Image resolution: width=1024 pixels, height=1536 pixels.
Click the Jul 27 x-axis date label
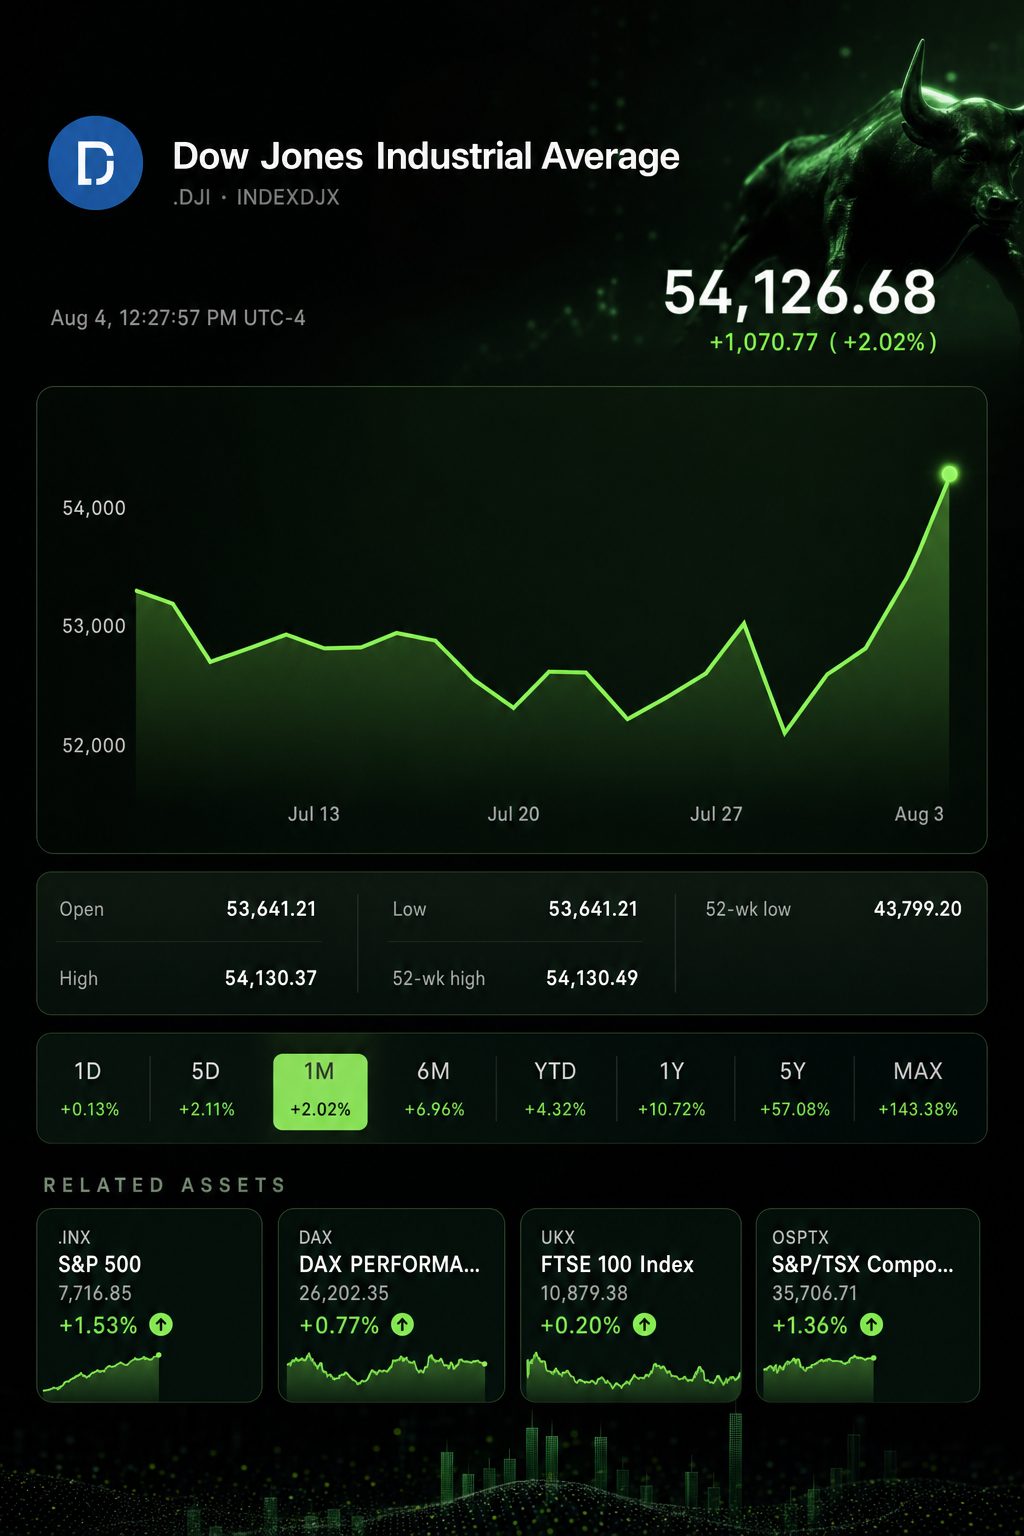(716, 814)
